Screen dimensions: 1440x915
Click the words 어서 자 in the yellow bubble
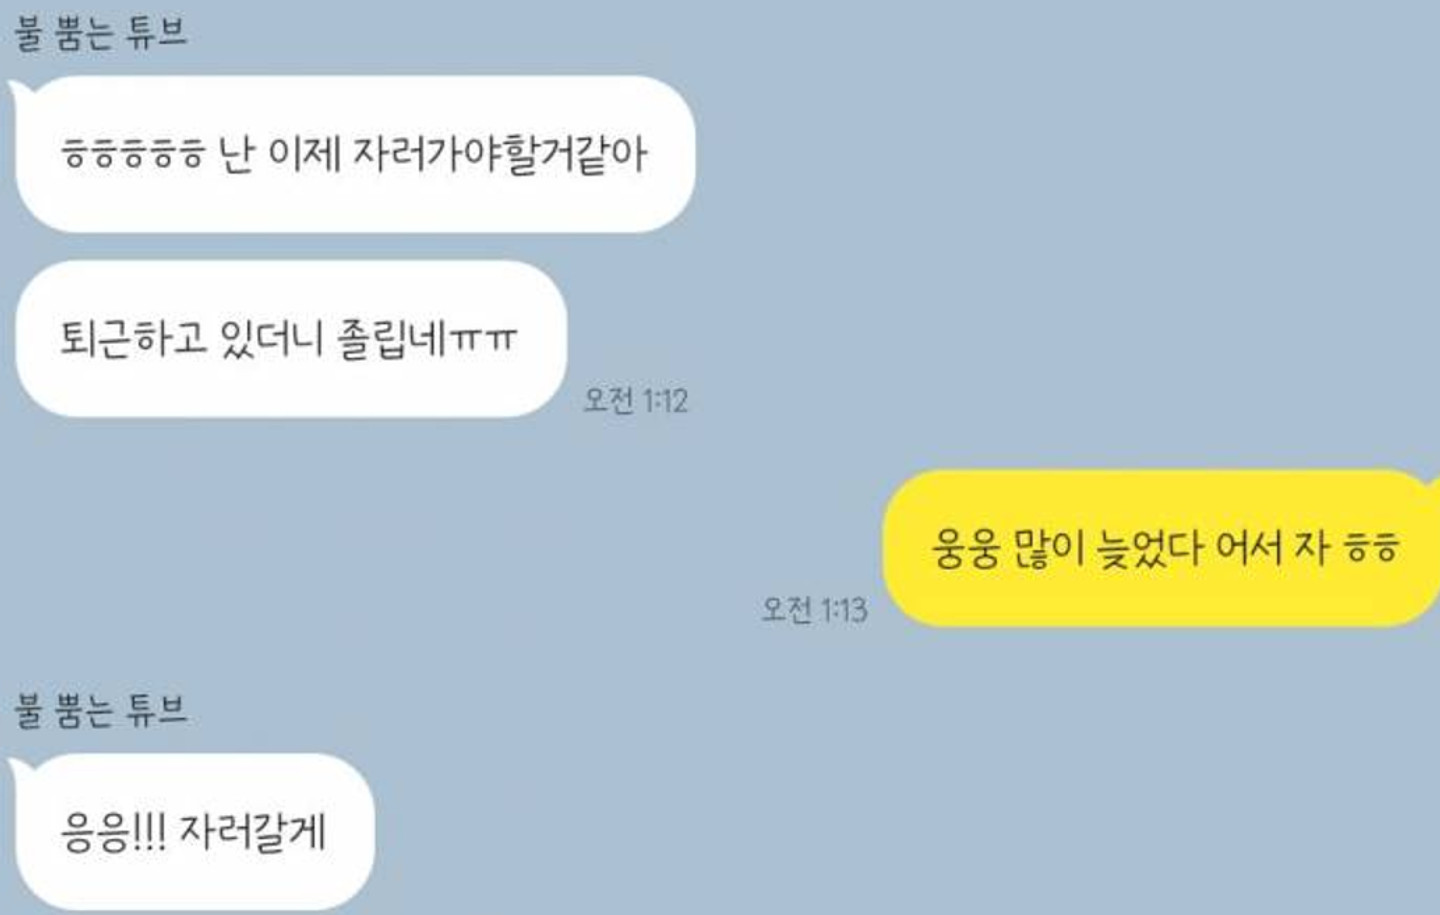pos(1271,548)
